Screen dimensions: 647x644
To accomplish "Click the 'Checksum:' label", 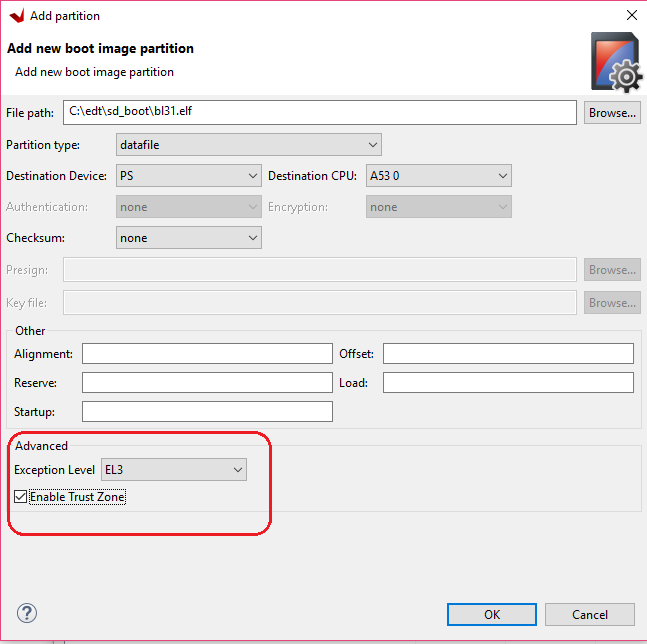I will pos(35,238).
